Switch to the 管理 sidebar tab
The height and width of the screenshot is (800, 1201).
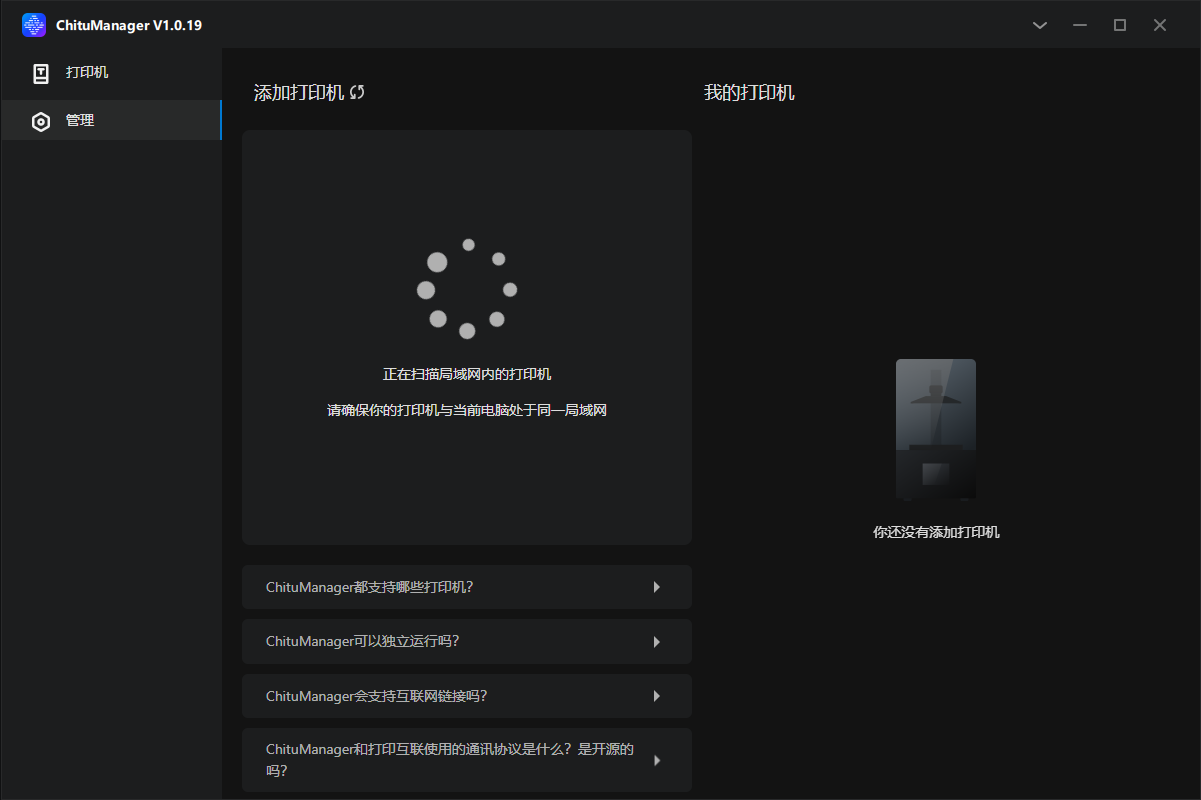pyautogui.click(x=111, y=120)
